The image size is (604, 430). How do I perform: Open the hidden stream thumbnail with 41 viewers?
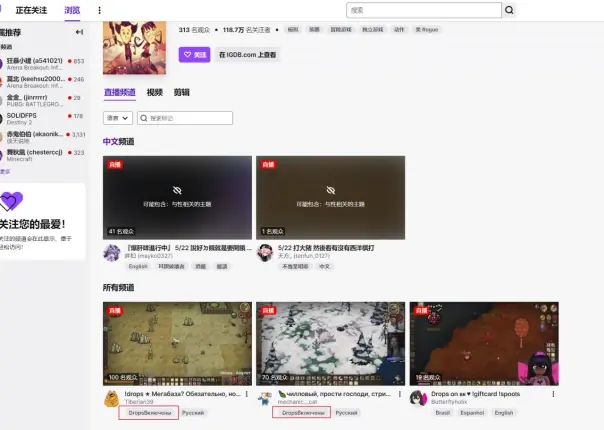coord(177,198)
